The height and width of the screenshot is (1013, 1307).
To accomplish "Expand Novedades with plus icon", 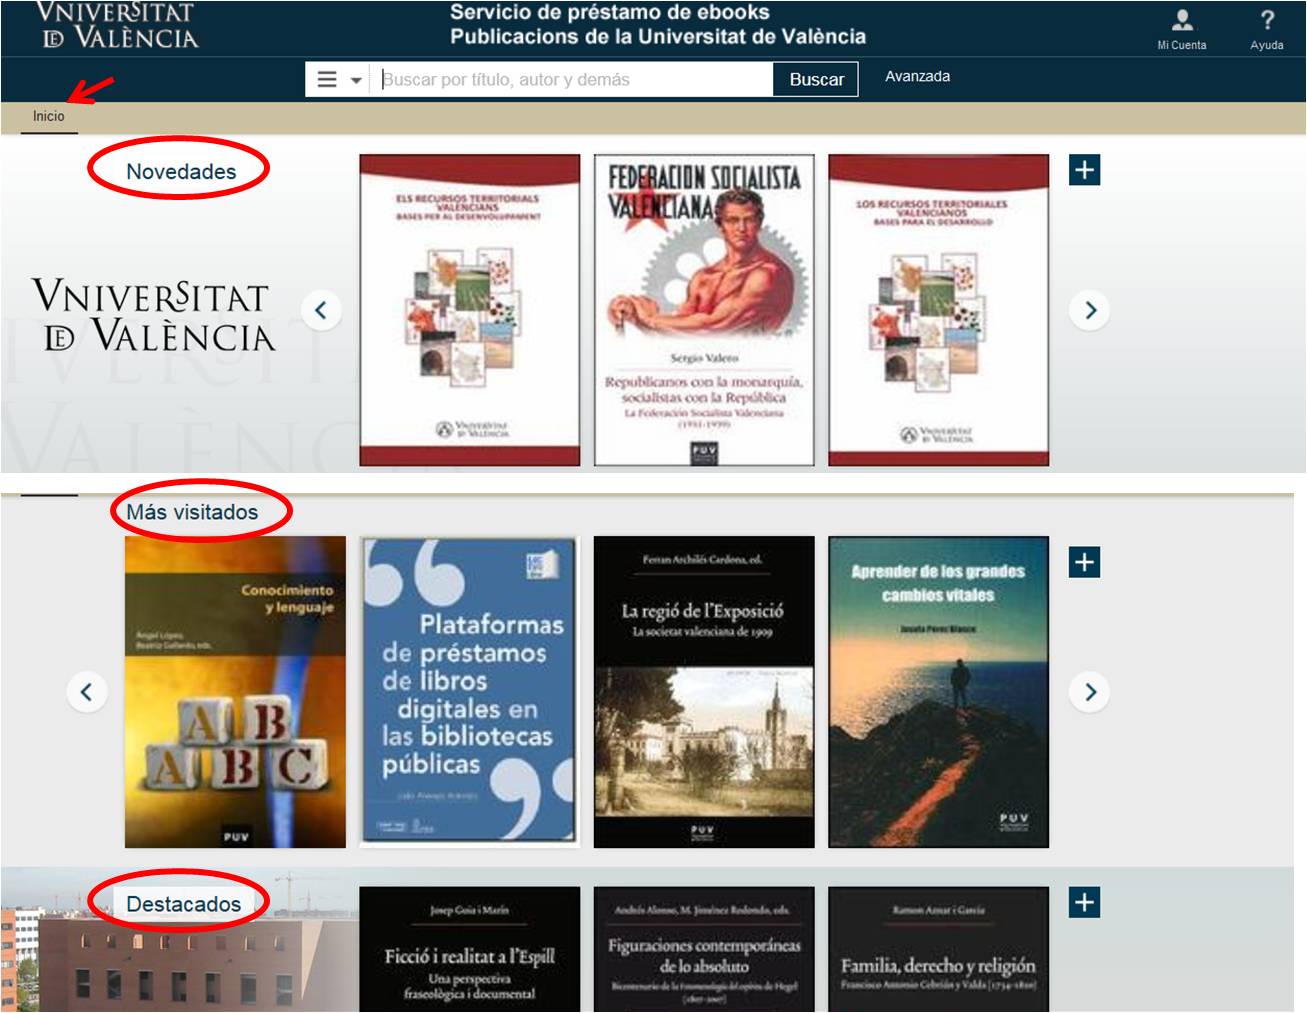I will point(1084,170).
